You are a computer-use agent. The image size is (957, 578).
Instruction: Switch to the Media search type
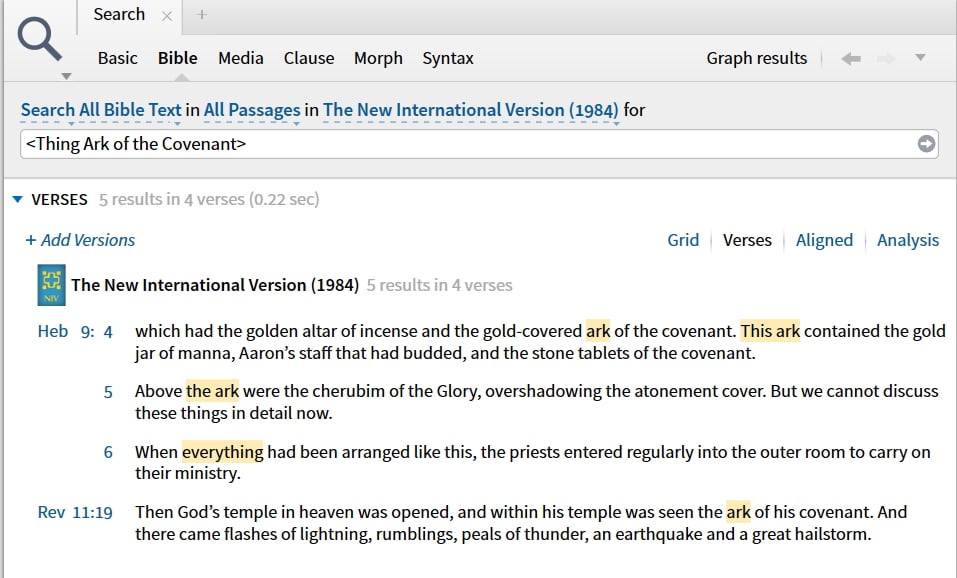tap(240, 58)
